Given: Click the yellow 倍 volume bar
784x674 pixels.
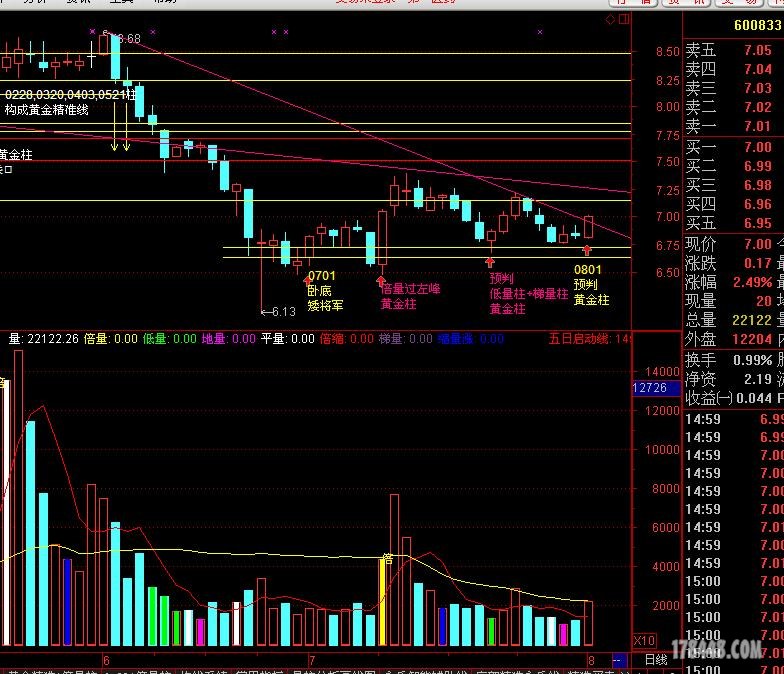Looking at the screenshot, I should point(382,602).
